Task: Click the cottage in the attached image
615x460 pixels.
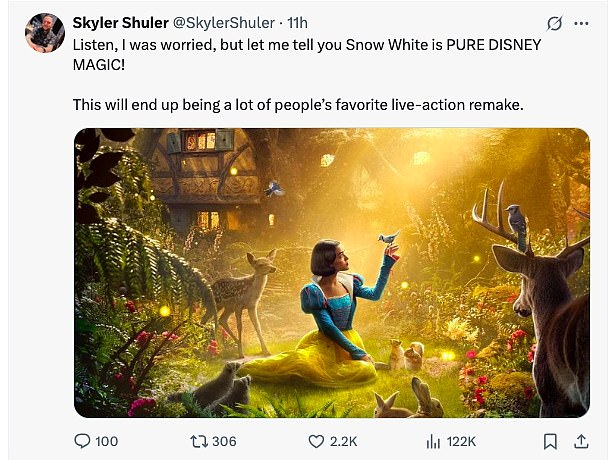Action: coord(200,175)
